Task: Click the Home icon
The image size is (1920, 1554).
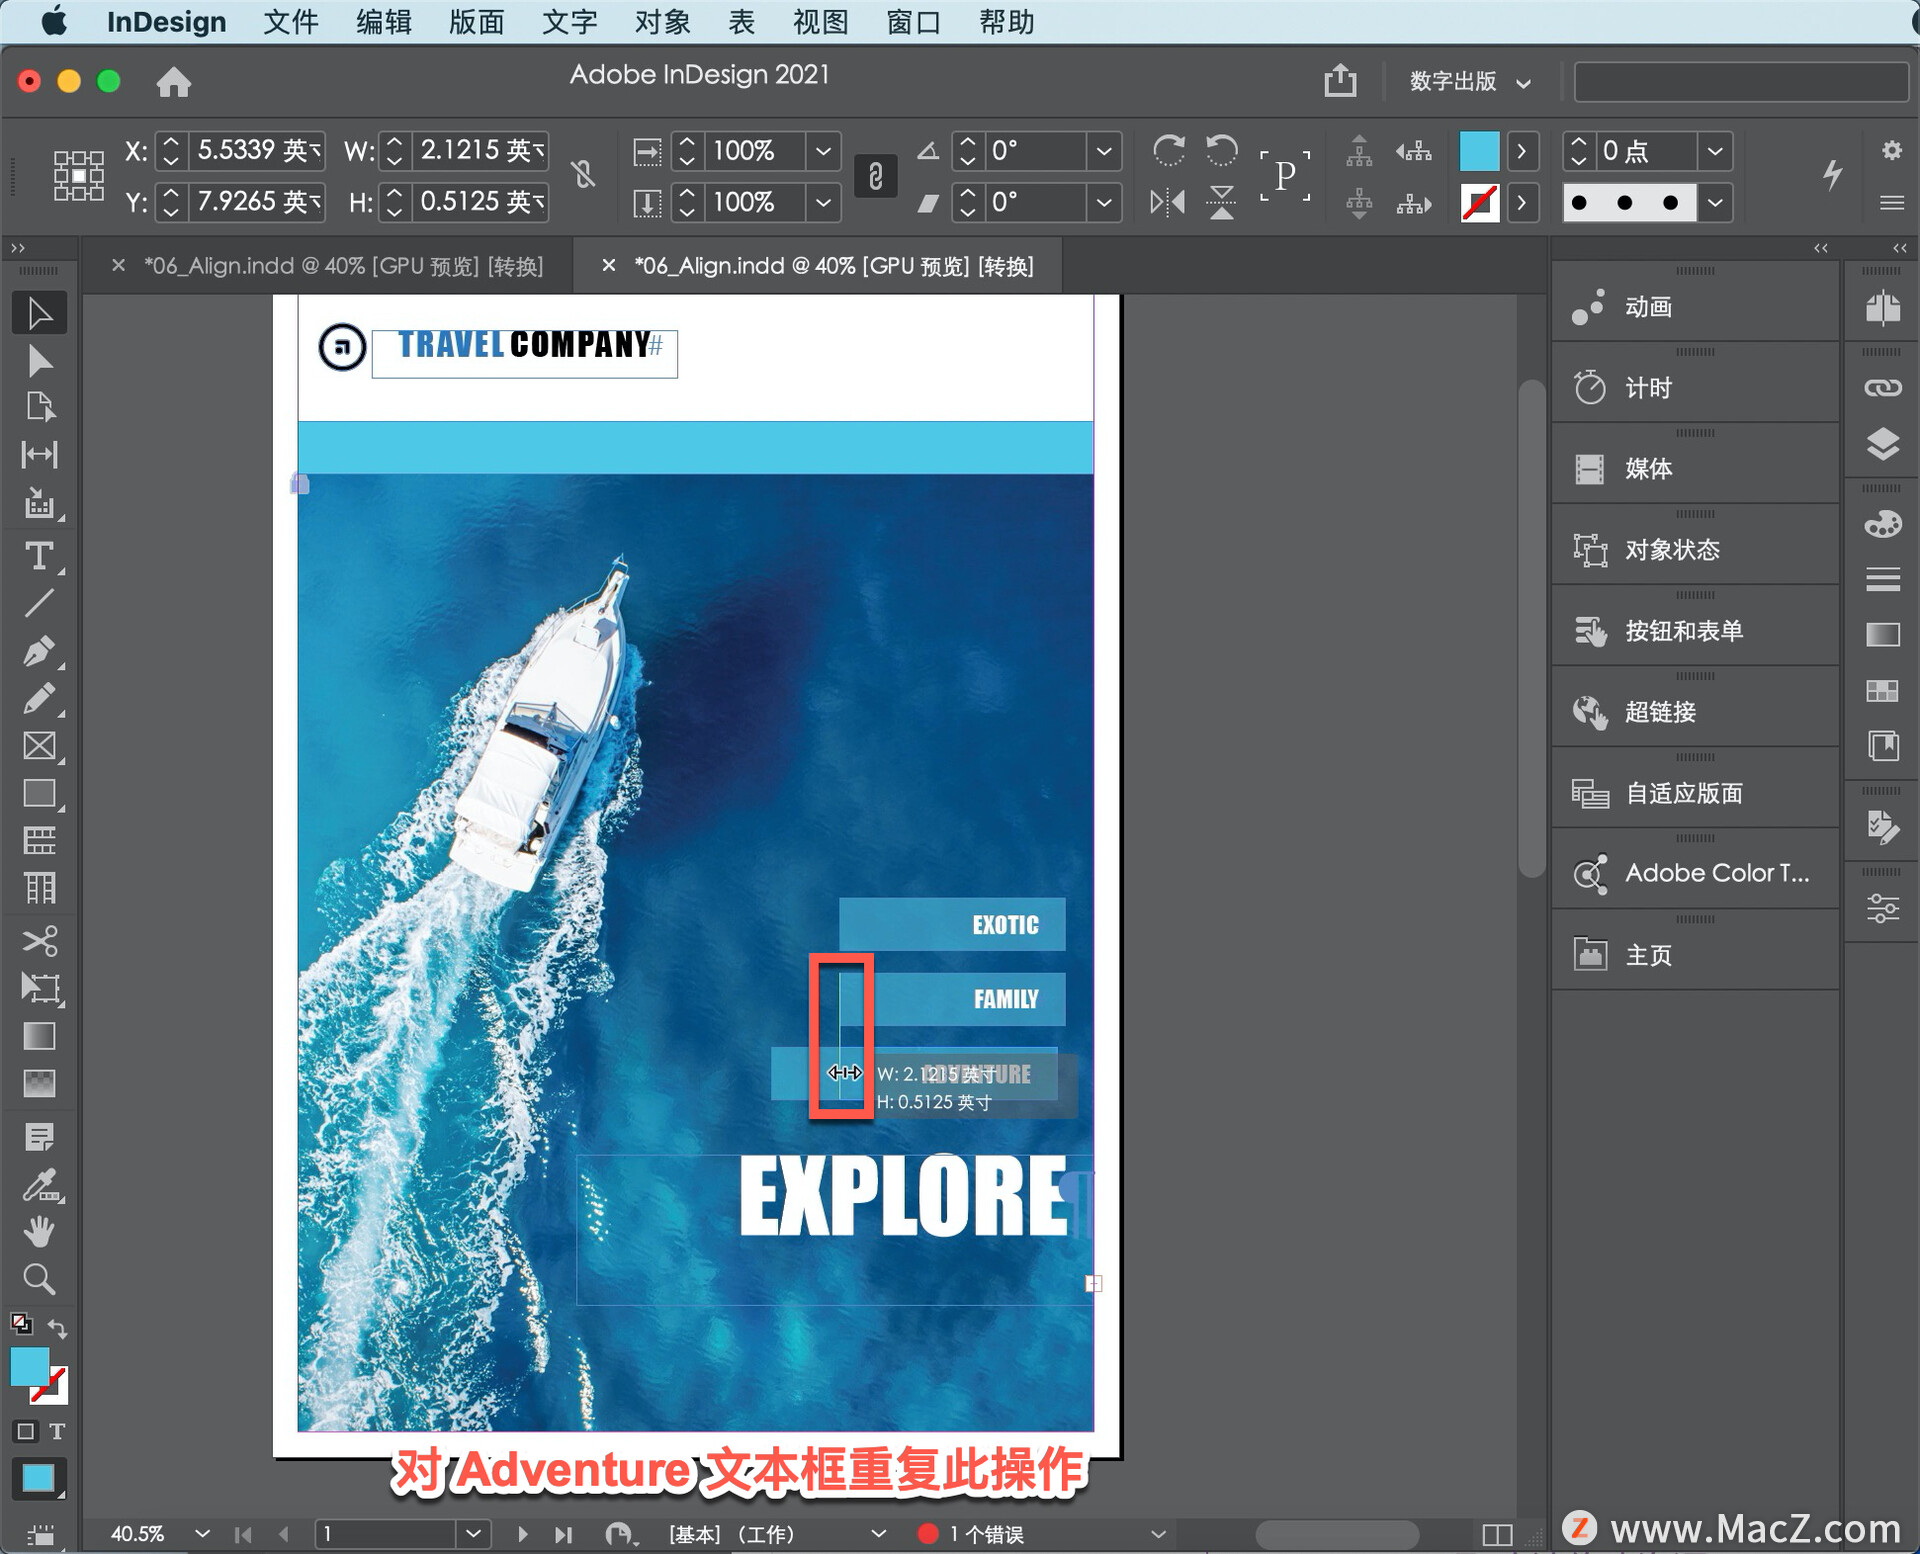Action: (173, 82)
